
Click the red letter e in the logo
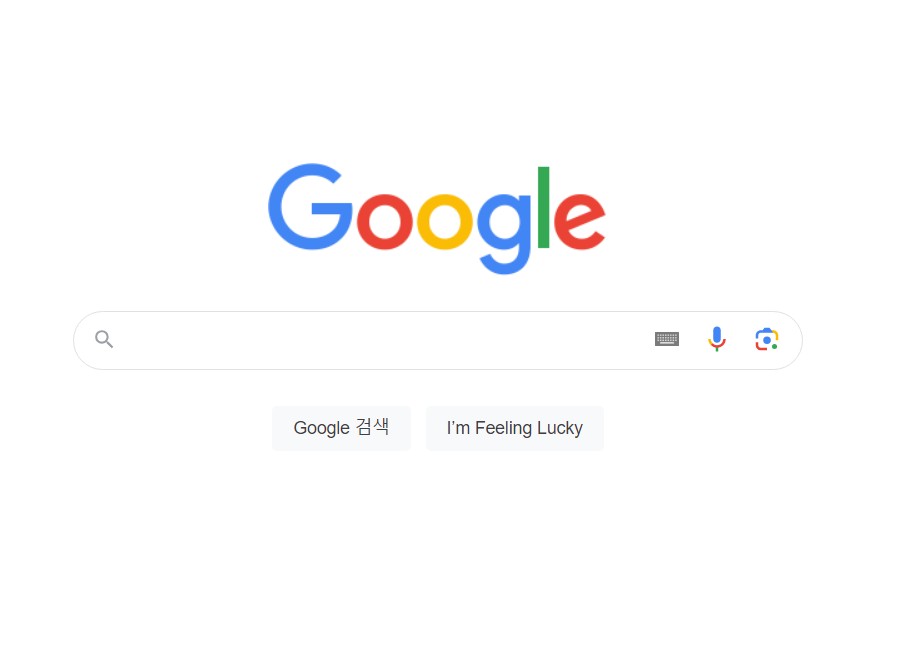pyautogui.click(x=580, y=221)
